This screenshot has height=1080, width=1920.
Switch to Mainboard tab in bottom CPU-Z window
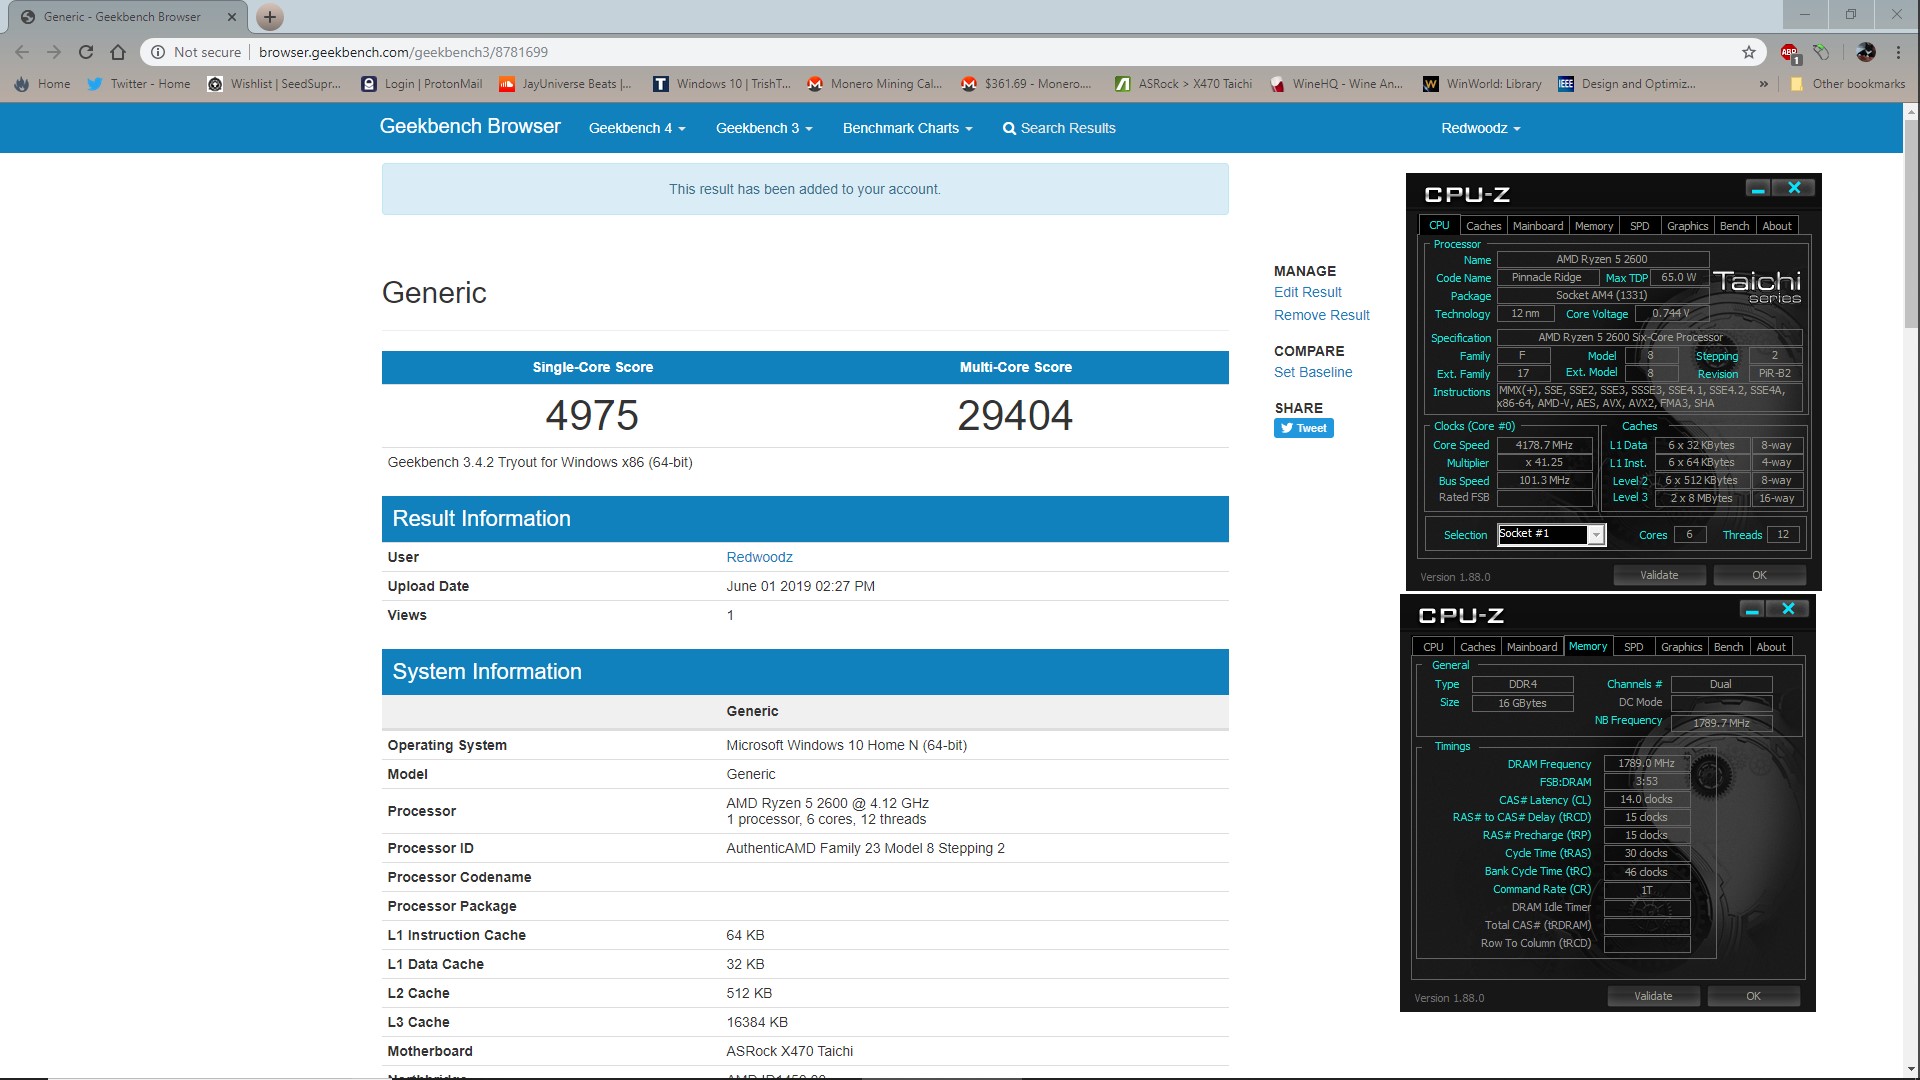pyautogui.click(x=1531, y=647)
